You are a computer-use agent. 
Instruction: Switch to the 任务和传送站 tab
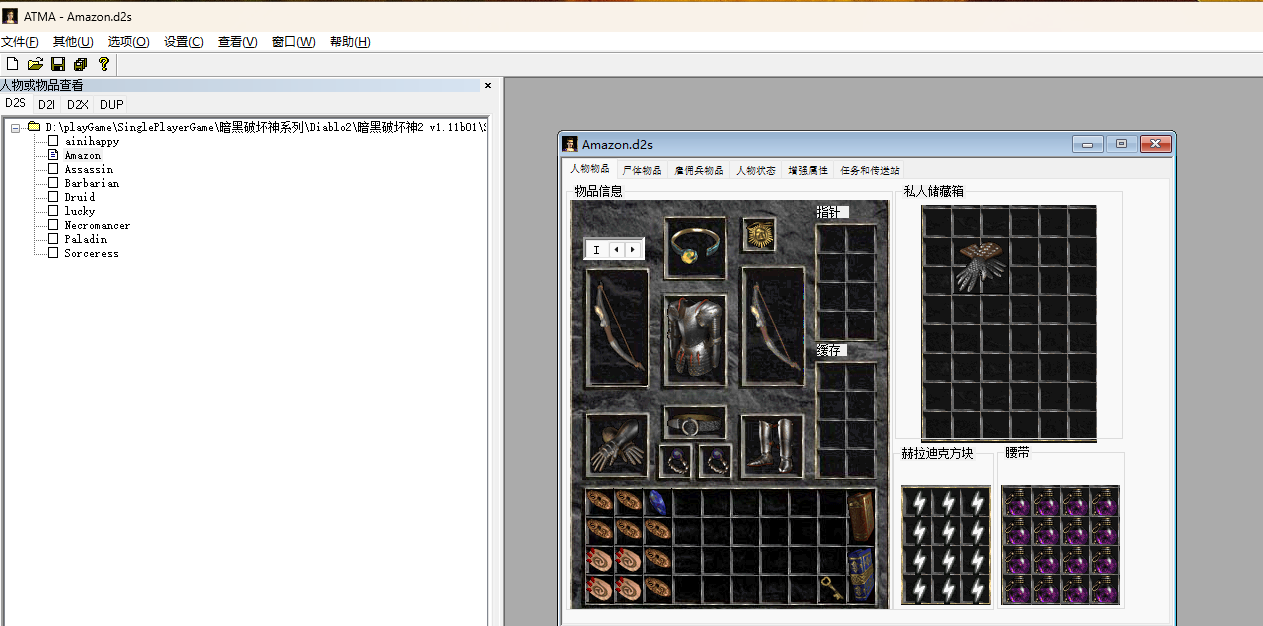coord(869,170)
